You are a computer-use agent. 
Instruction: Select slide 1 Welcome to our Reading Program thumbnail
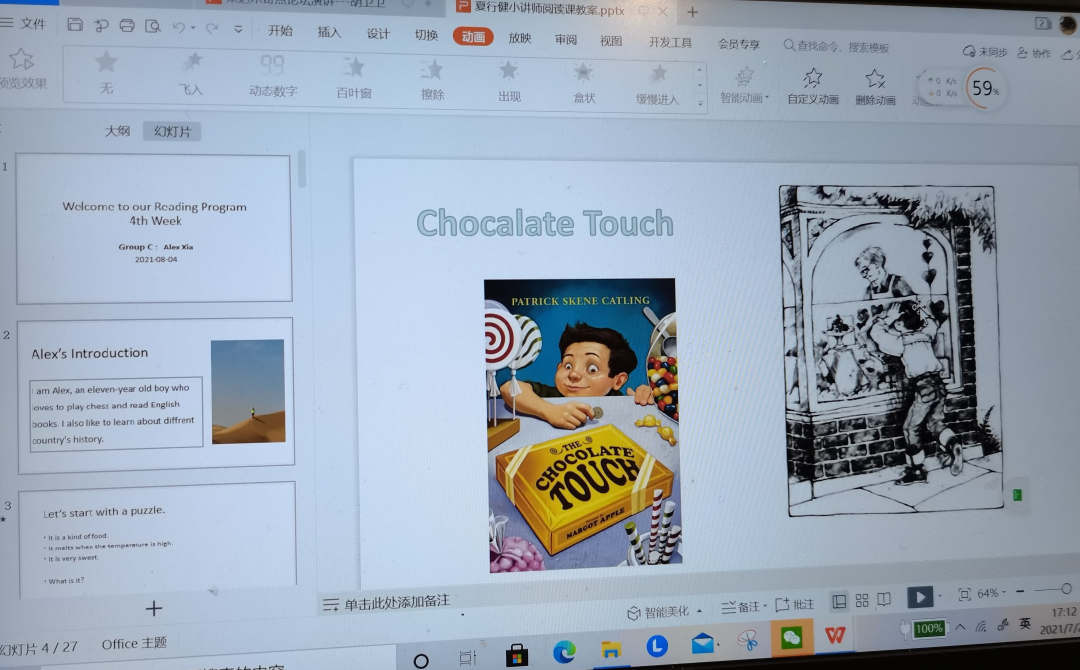click(x=154, y=228)
